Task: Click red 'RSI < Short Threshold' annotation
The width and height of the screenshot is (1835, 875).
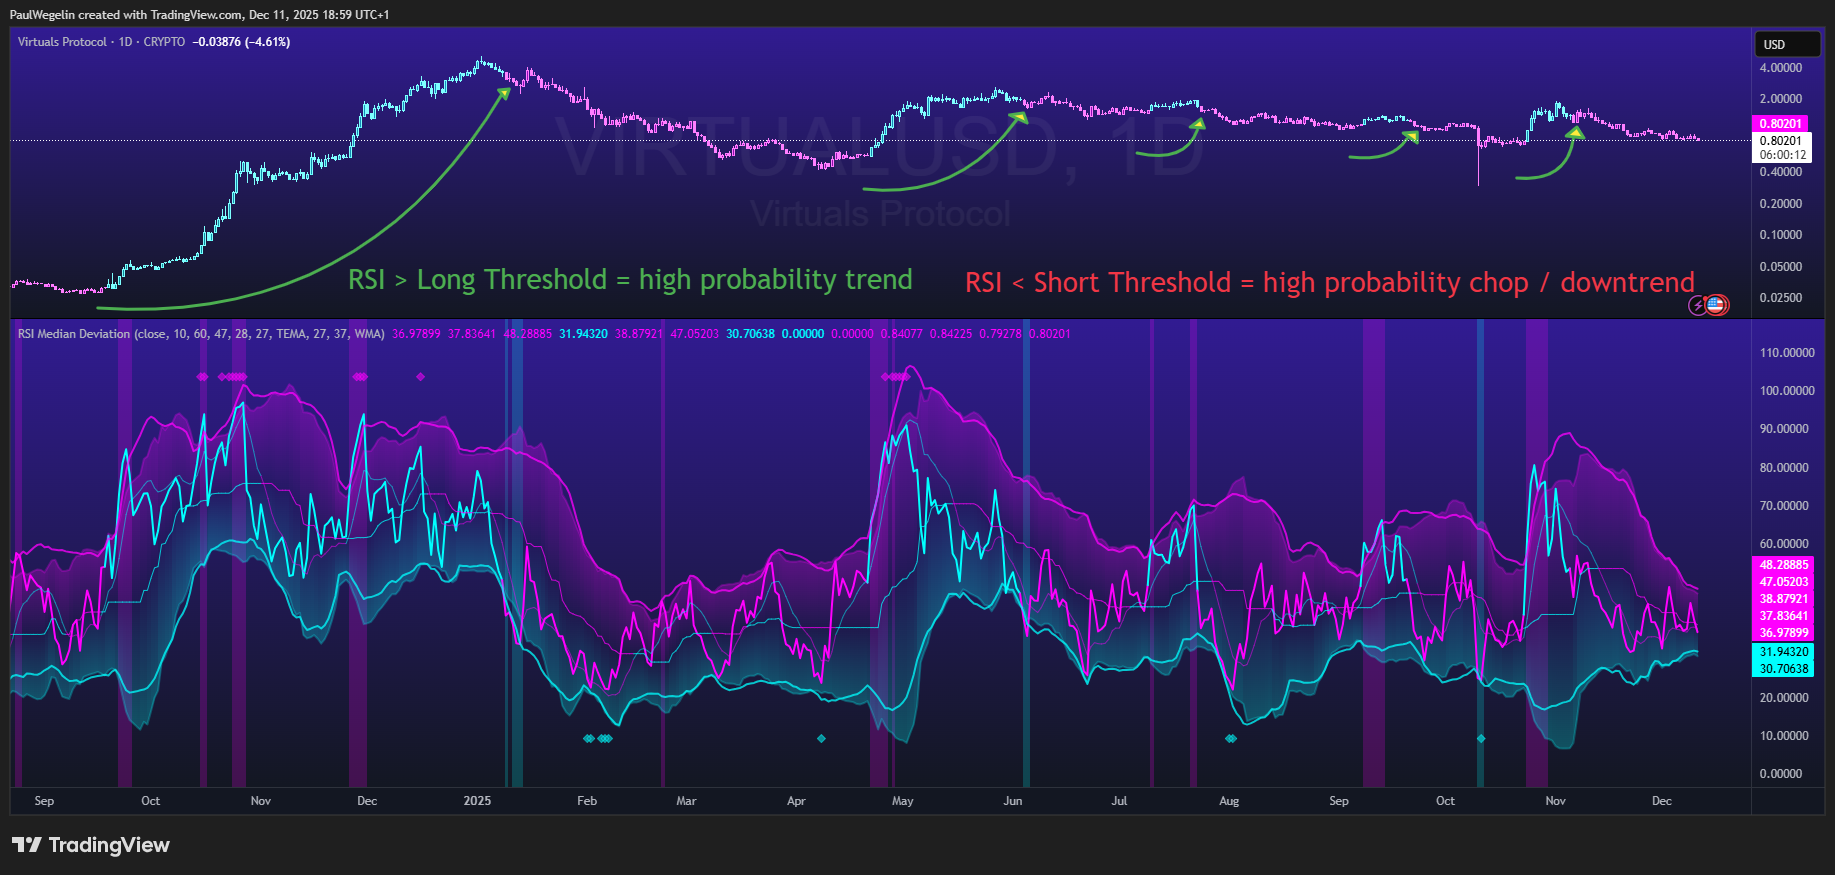Action: [x=1330, y=283]
